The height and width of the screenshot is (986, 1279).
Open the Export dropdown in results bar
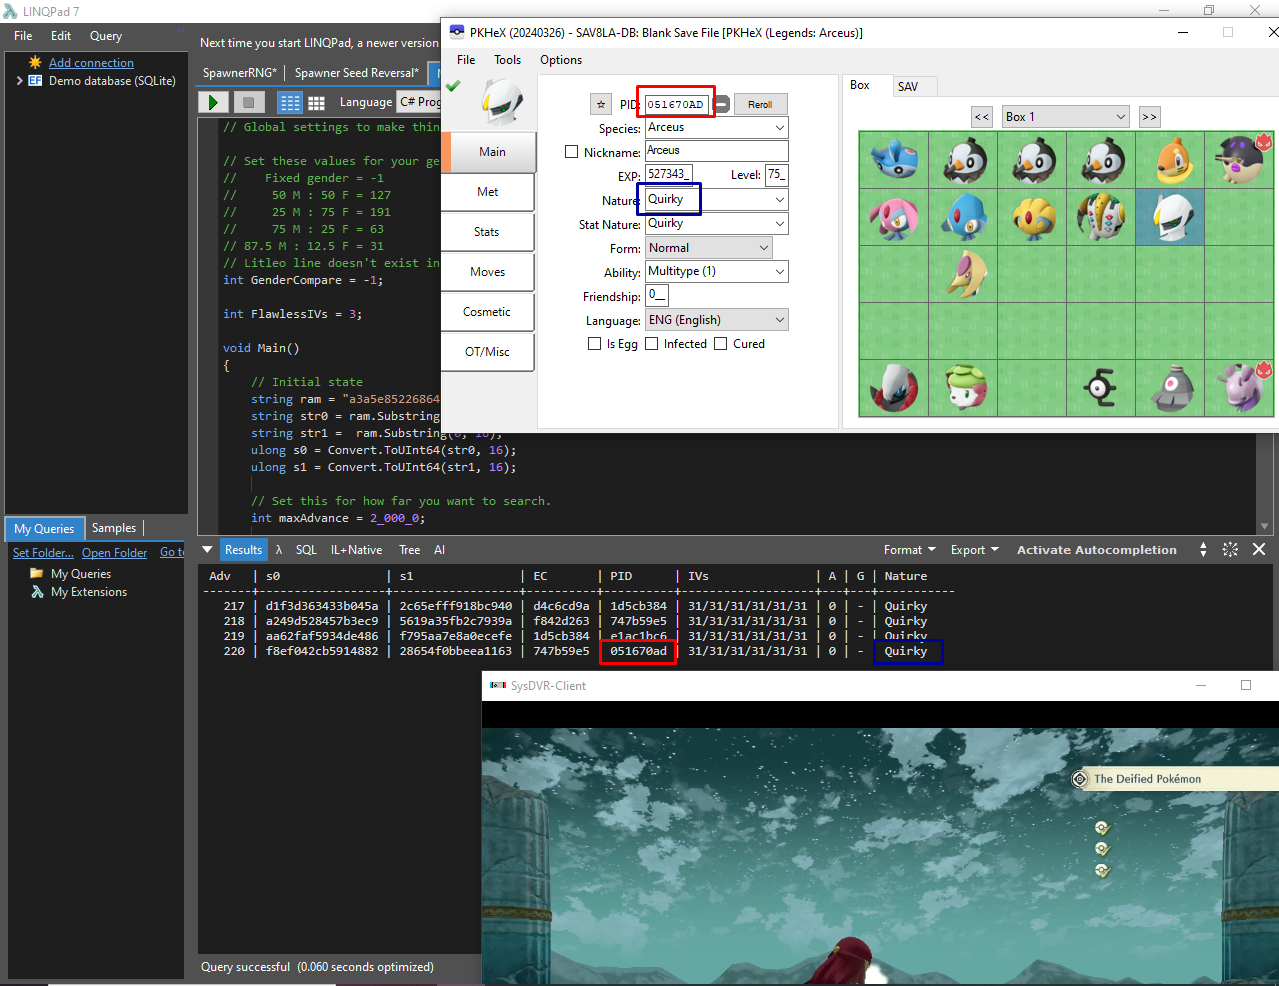coord(974,550)
